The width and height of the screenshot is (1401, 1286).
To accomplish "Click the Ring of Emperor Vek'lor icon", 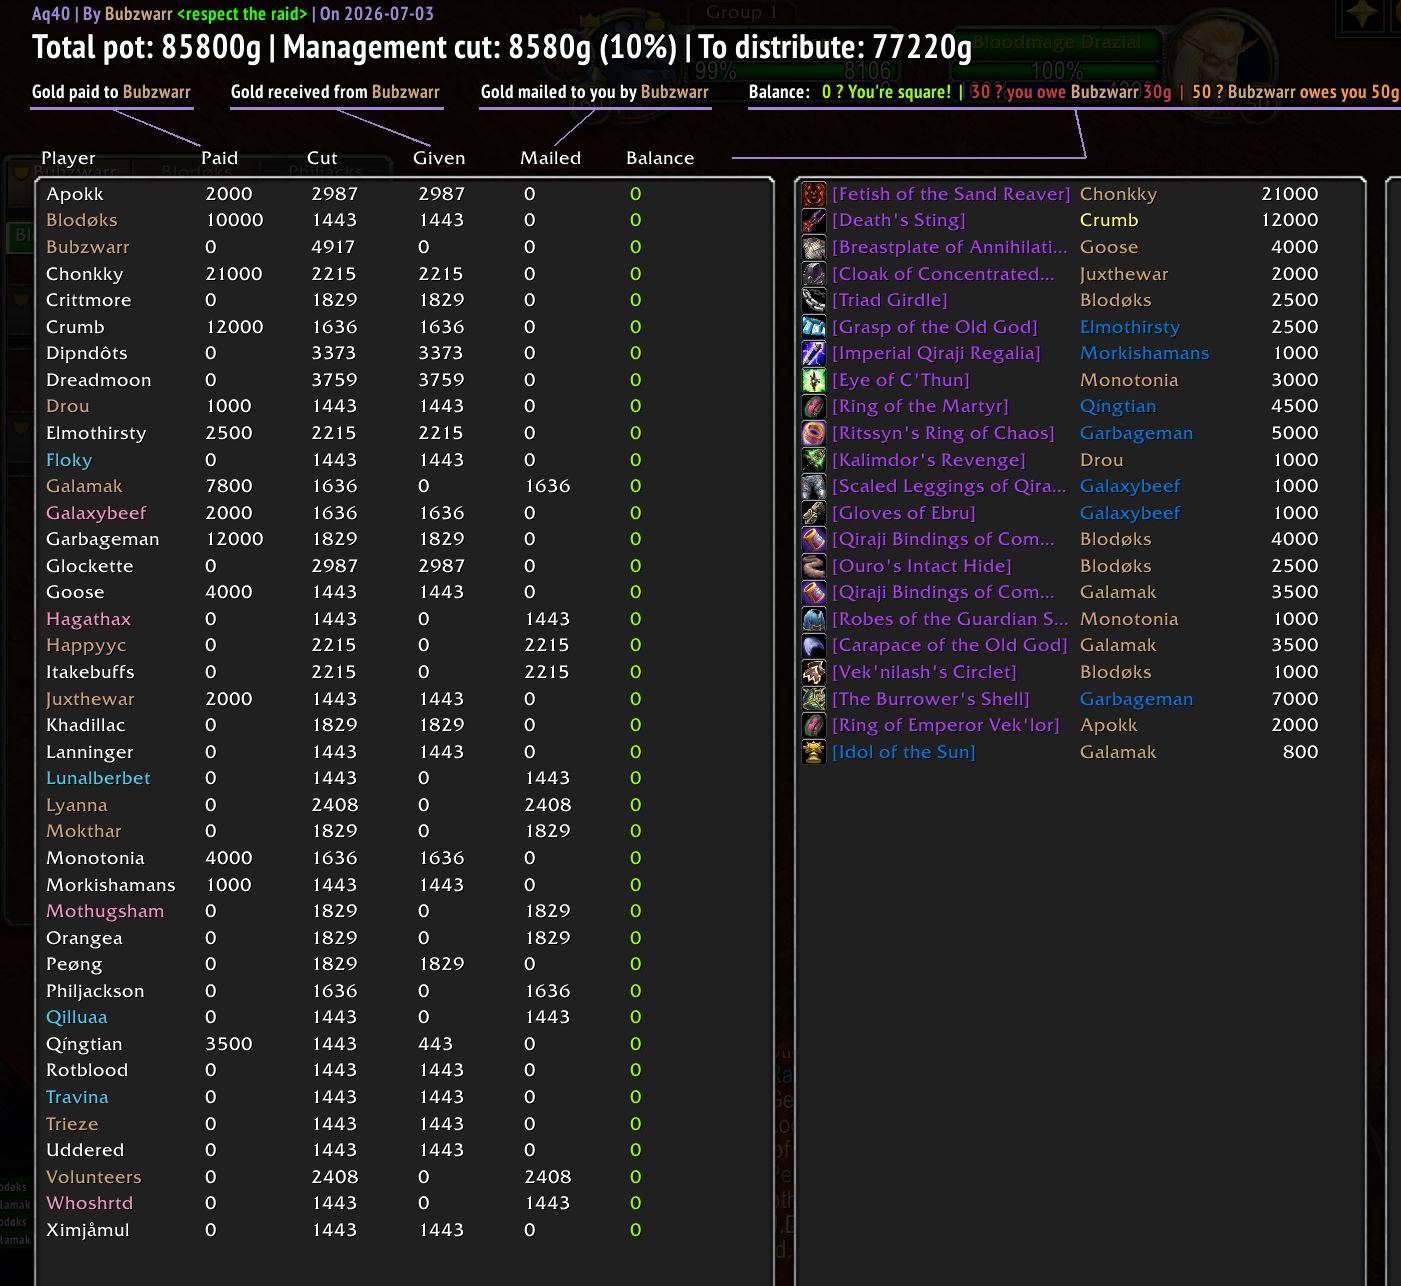I will [x=814, y=725].
